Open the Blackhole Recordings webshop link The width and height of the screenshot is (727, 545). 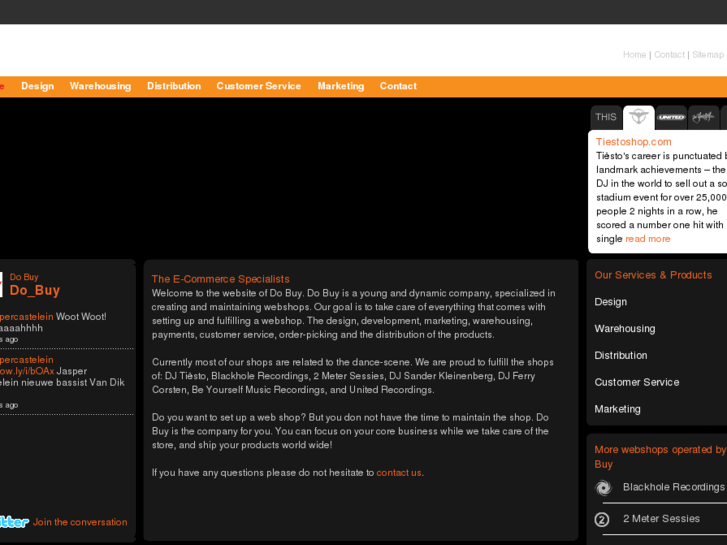coord(674,487)
